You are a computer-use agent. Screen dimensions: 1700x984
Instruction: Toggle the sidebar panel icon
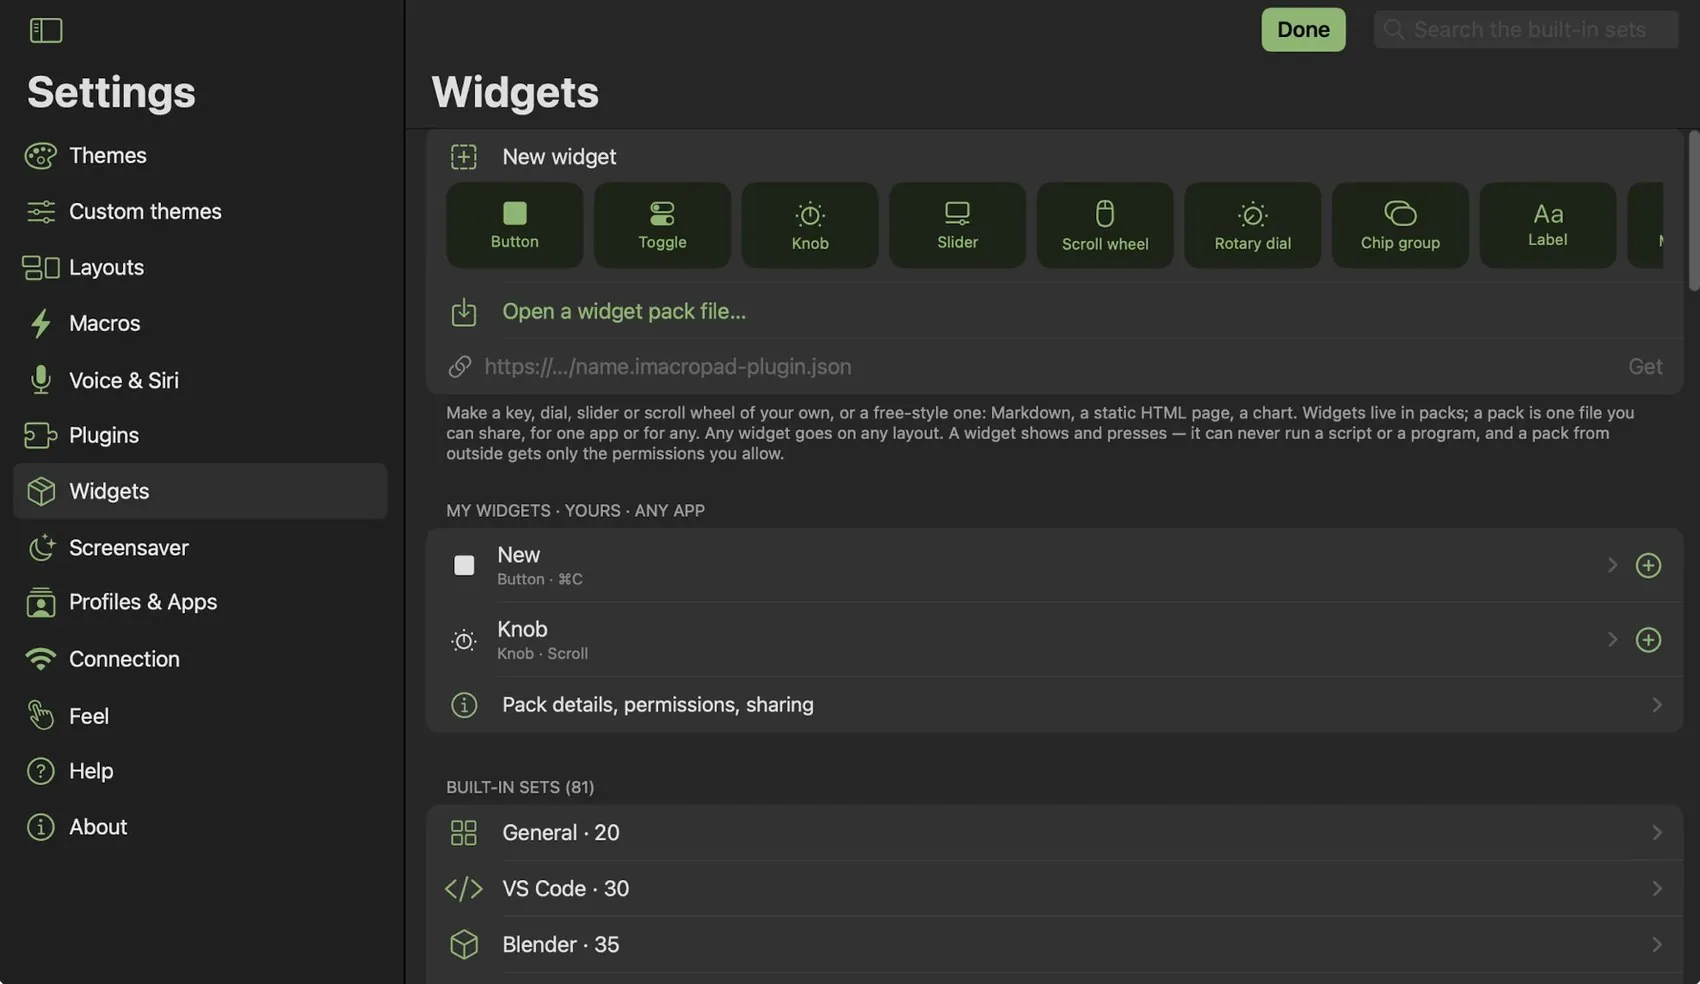coord(46,30)
